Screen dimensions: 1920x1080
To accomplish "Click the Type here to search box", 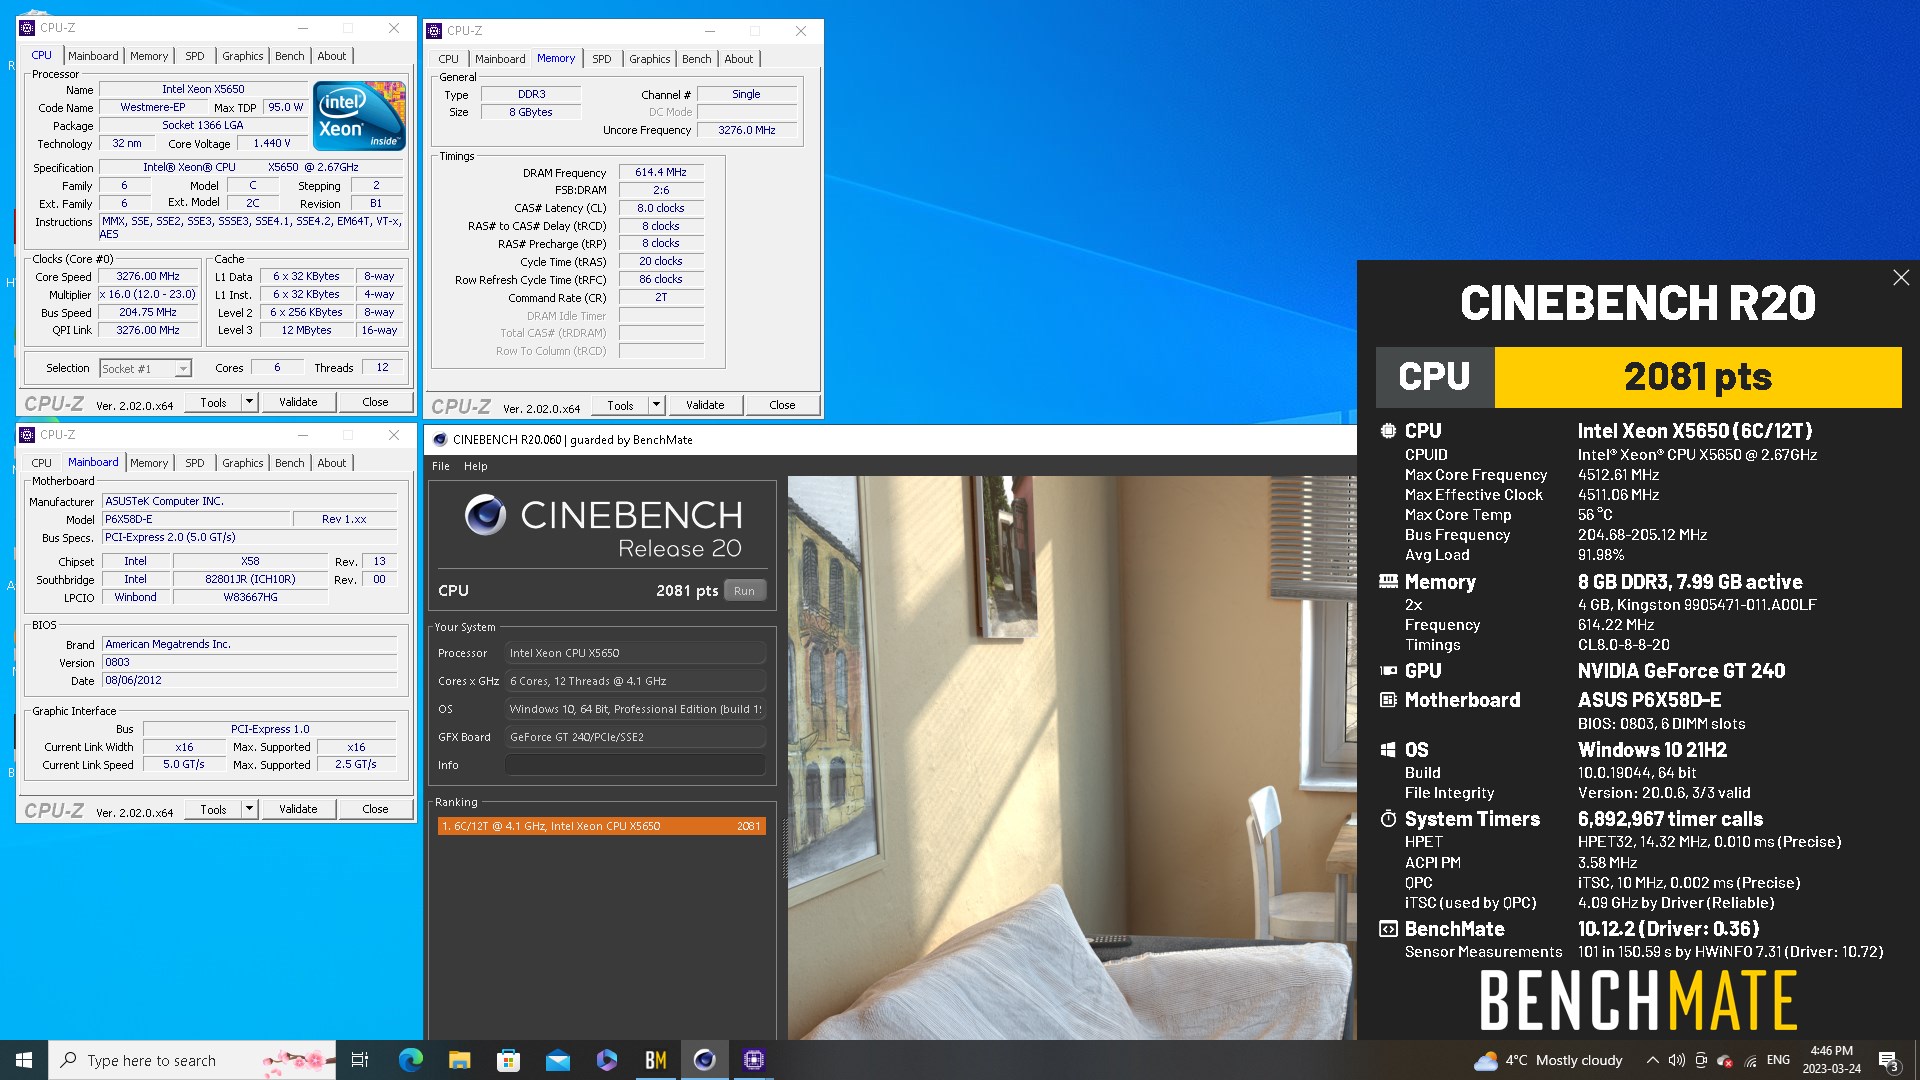I will pyautogui.click(x=192, y=1060).
